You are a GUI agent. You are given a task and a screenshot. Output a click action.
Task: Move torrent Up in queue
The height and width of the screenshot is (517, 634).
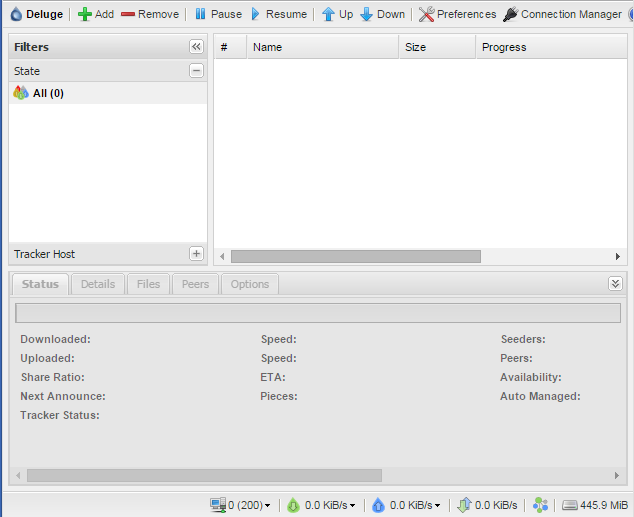[337, 14]
